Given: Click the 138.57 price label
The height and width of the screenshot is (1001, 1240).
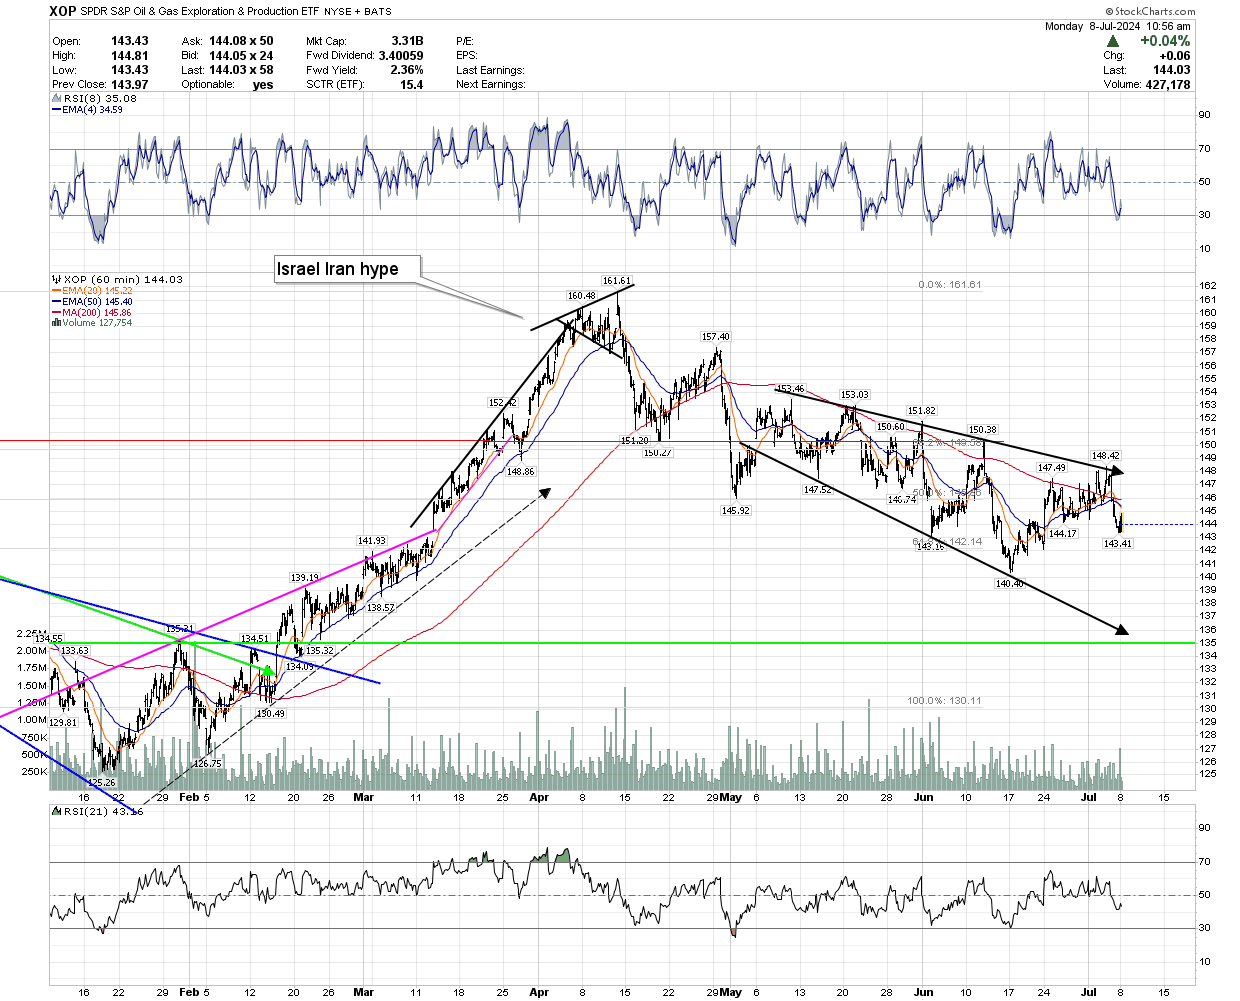Looking at the screenshot, I should tap(380, 608).
